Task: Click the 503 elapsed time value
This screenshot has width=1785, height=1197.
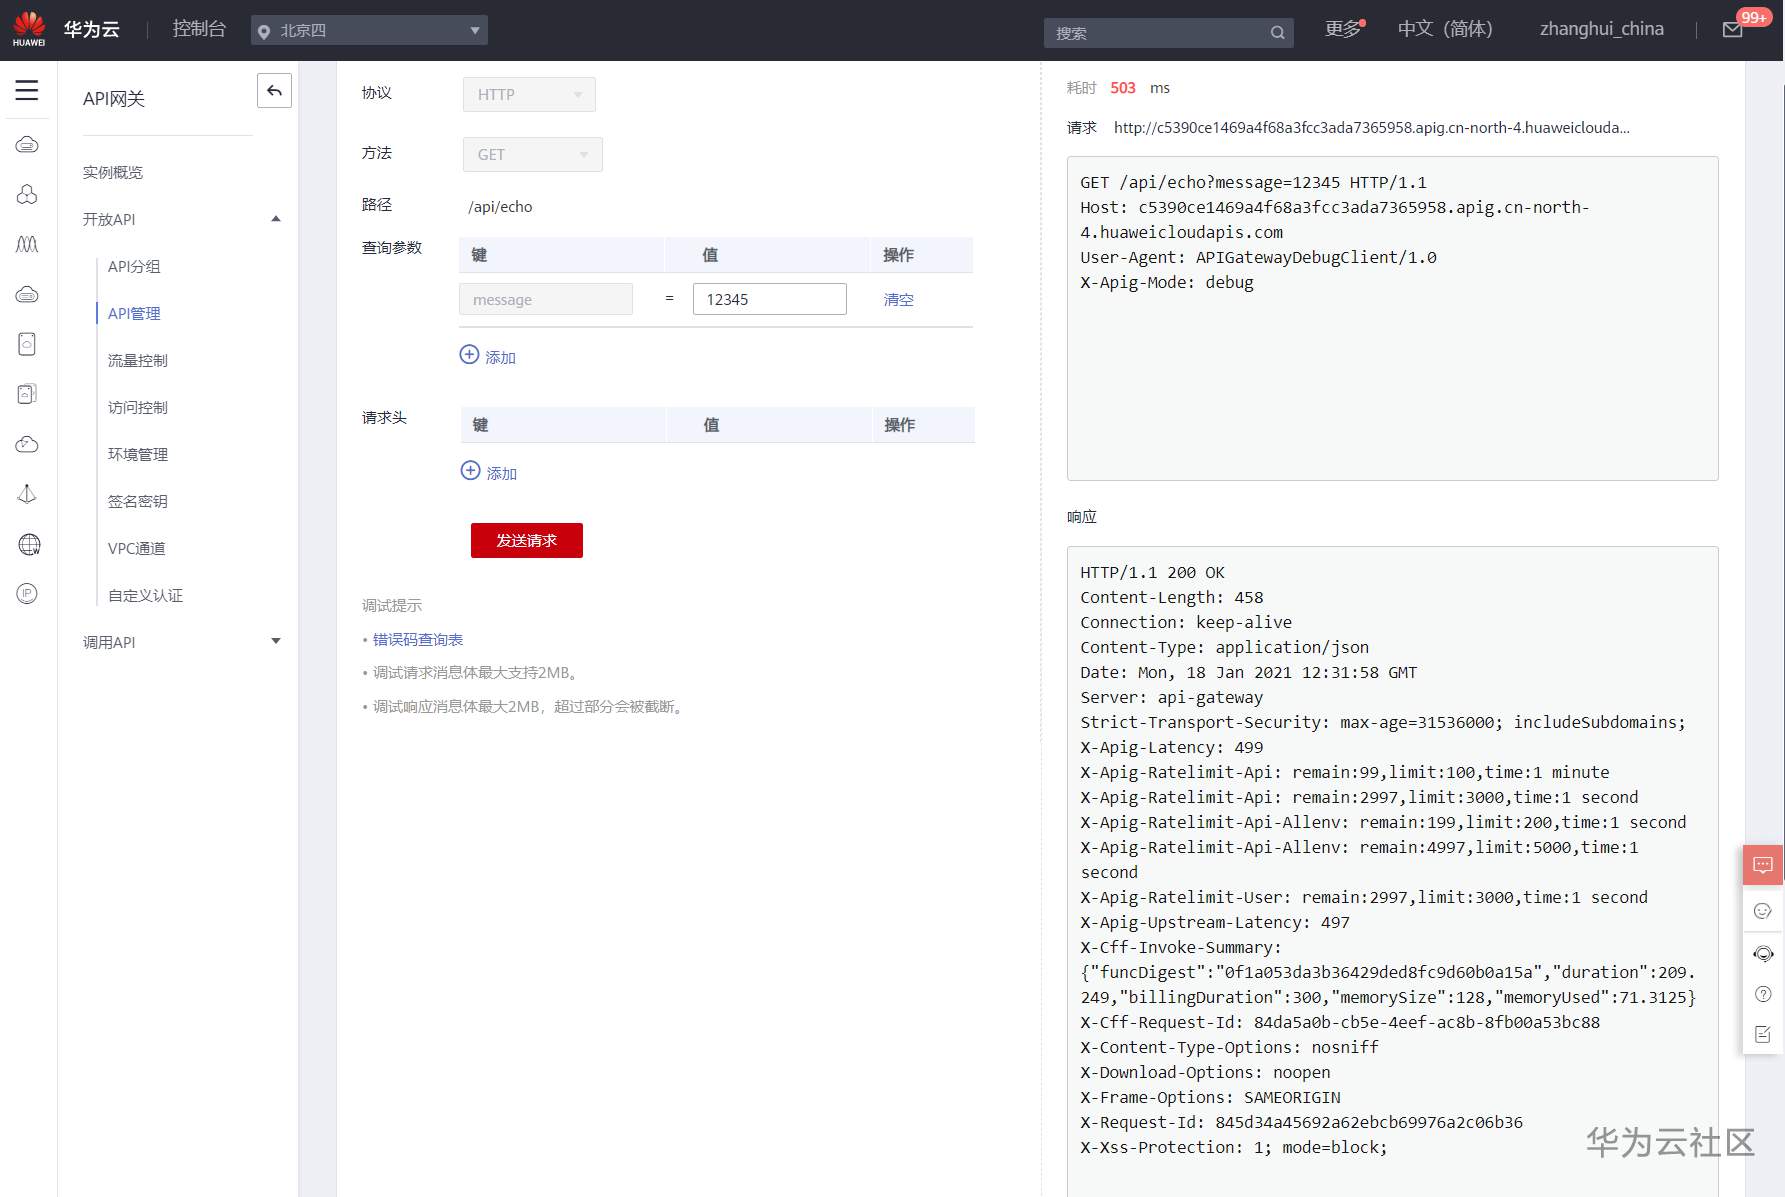Action: click(x=1123, y=88)
